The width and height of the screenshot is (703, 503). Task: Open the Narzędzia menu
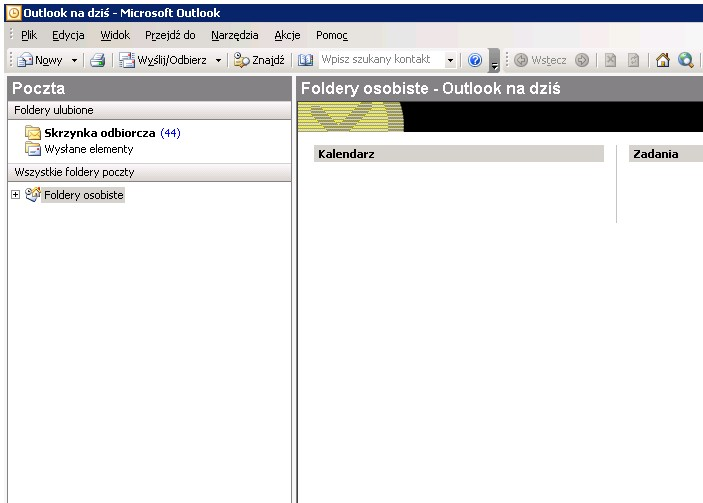click(x=234, y=35)
